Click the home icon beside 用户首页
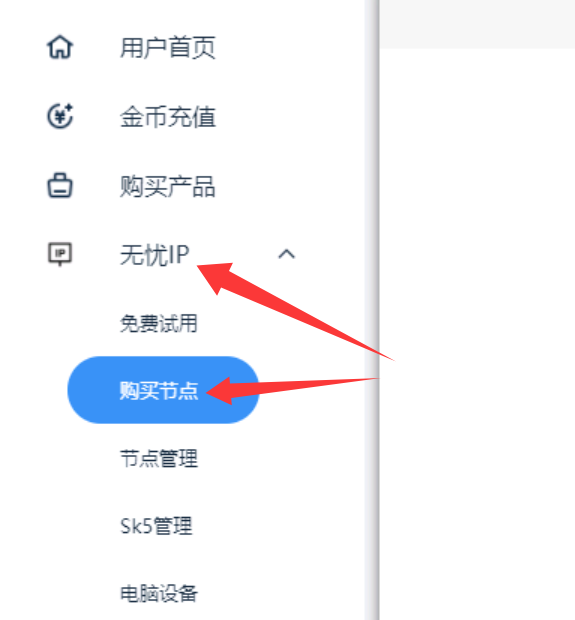Viewport: 575px width, 620px height. [60, 47]
